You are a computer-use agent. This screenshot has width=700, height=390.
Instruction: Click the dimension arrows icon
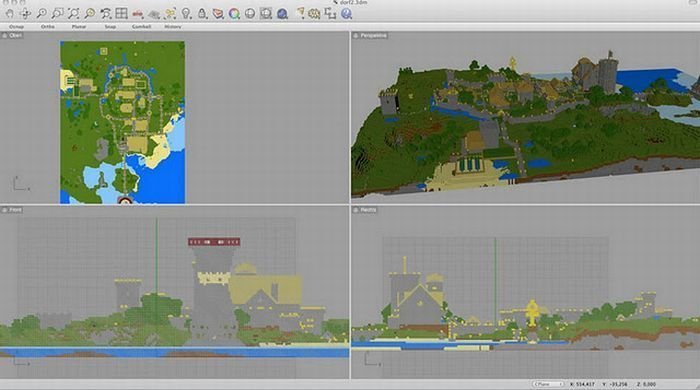[x=330, y=14]
